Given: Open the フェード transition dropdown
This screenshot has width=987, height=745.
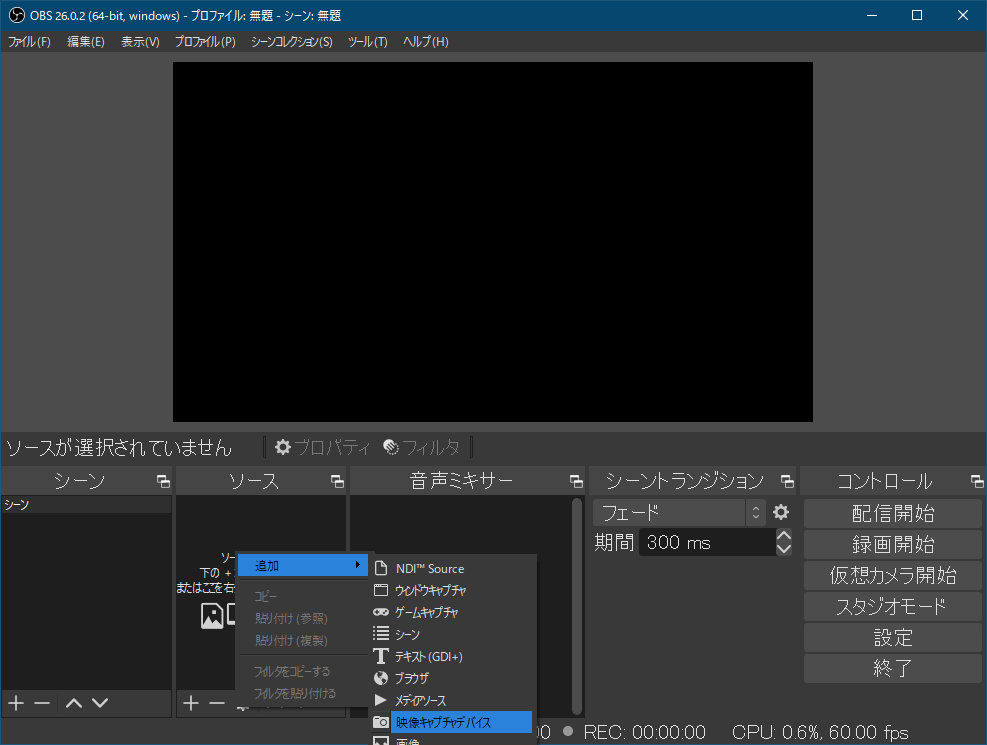Looking at the screenshot, I should (670, 512).
